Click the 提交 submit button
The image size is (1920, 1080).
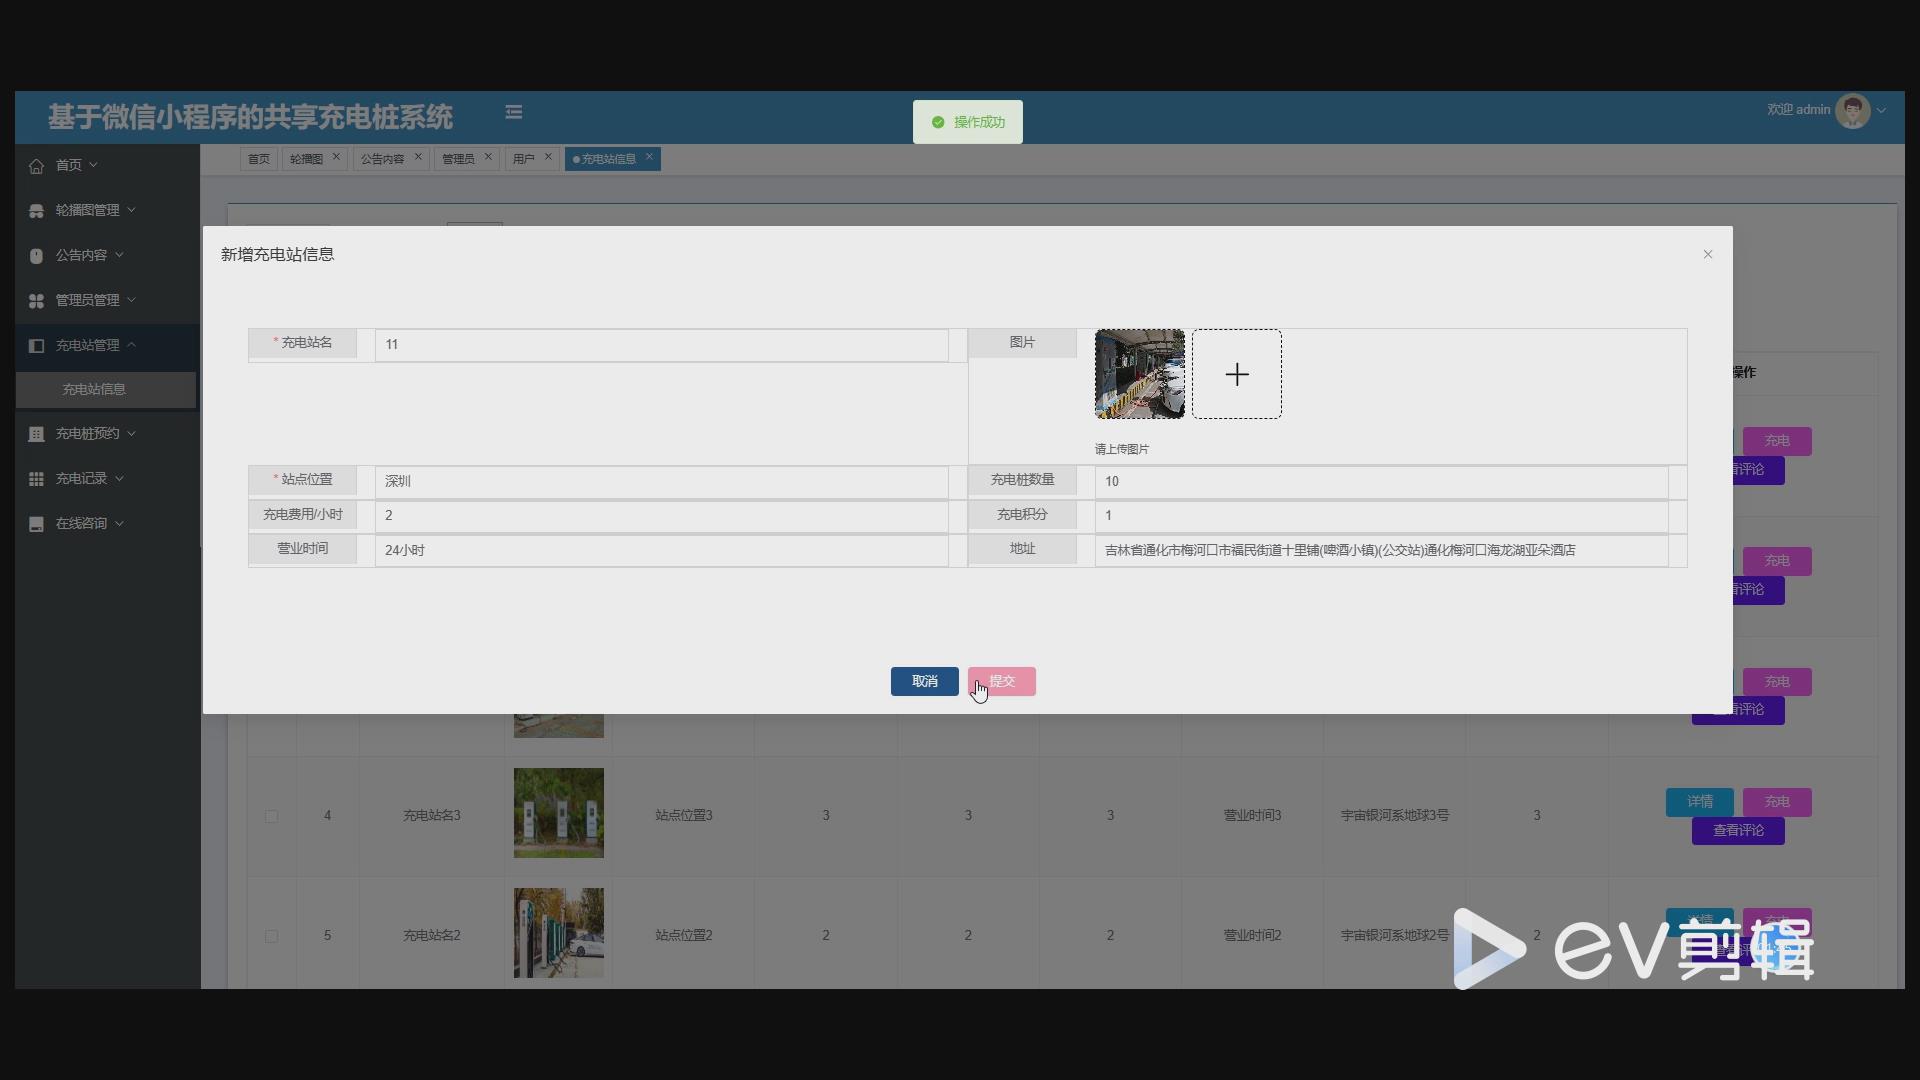1002,682
